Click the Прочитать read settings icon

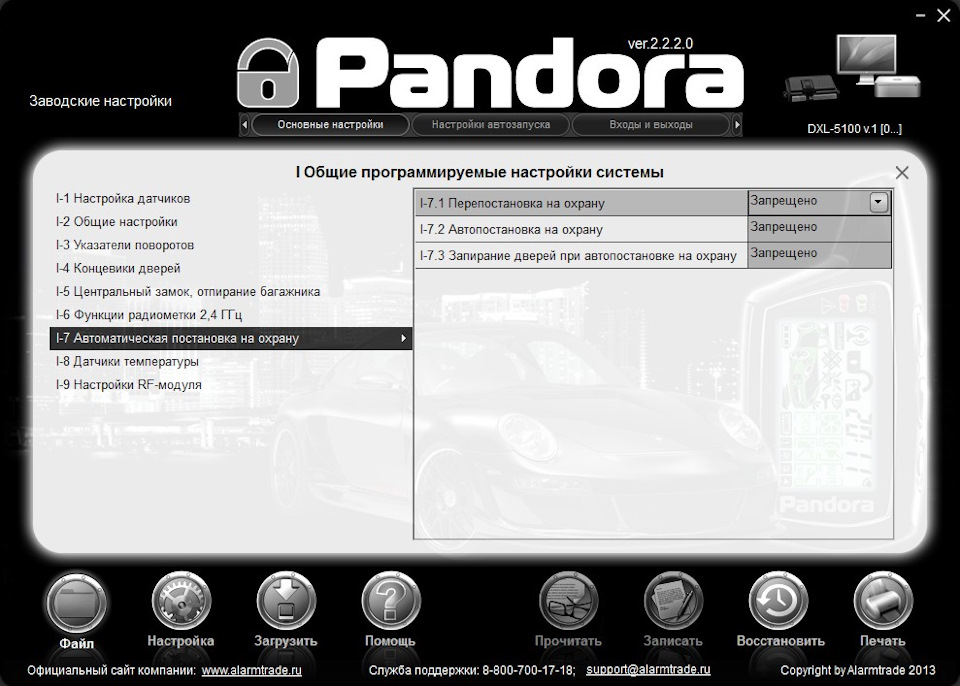tap(568, 602)
